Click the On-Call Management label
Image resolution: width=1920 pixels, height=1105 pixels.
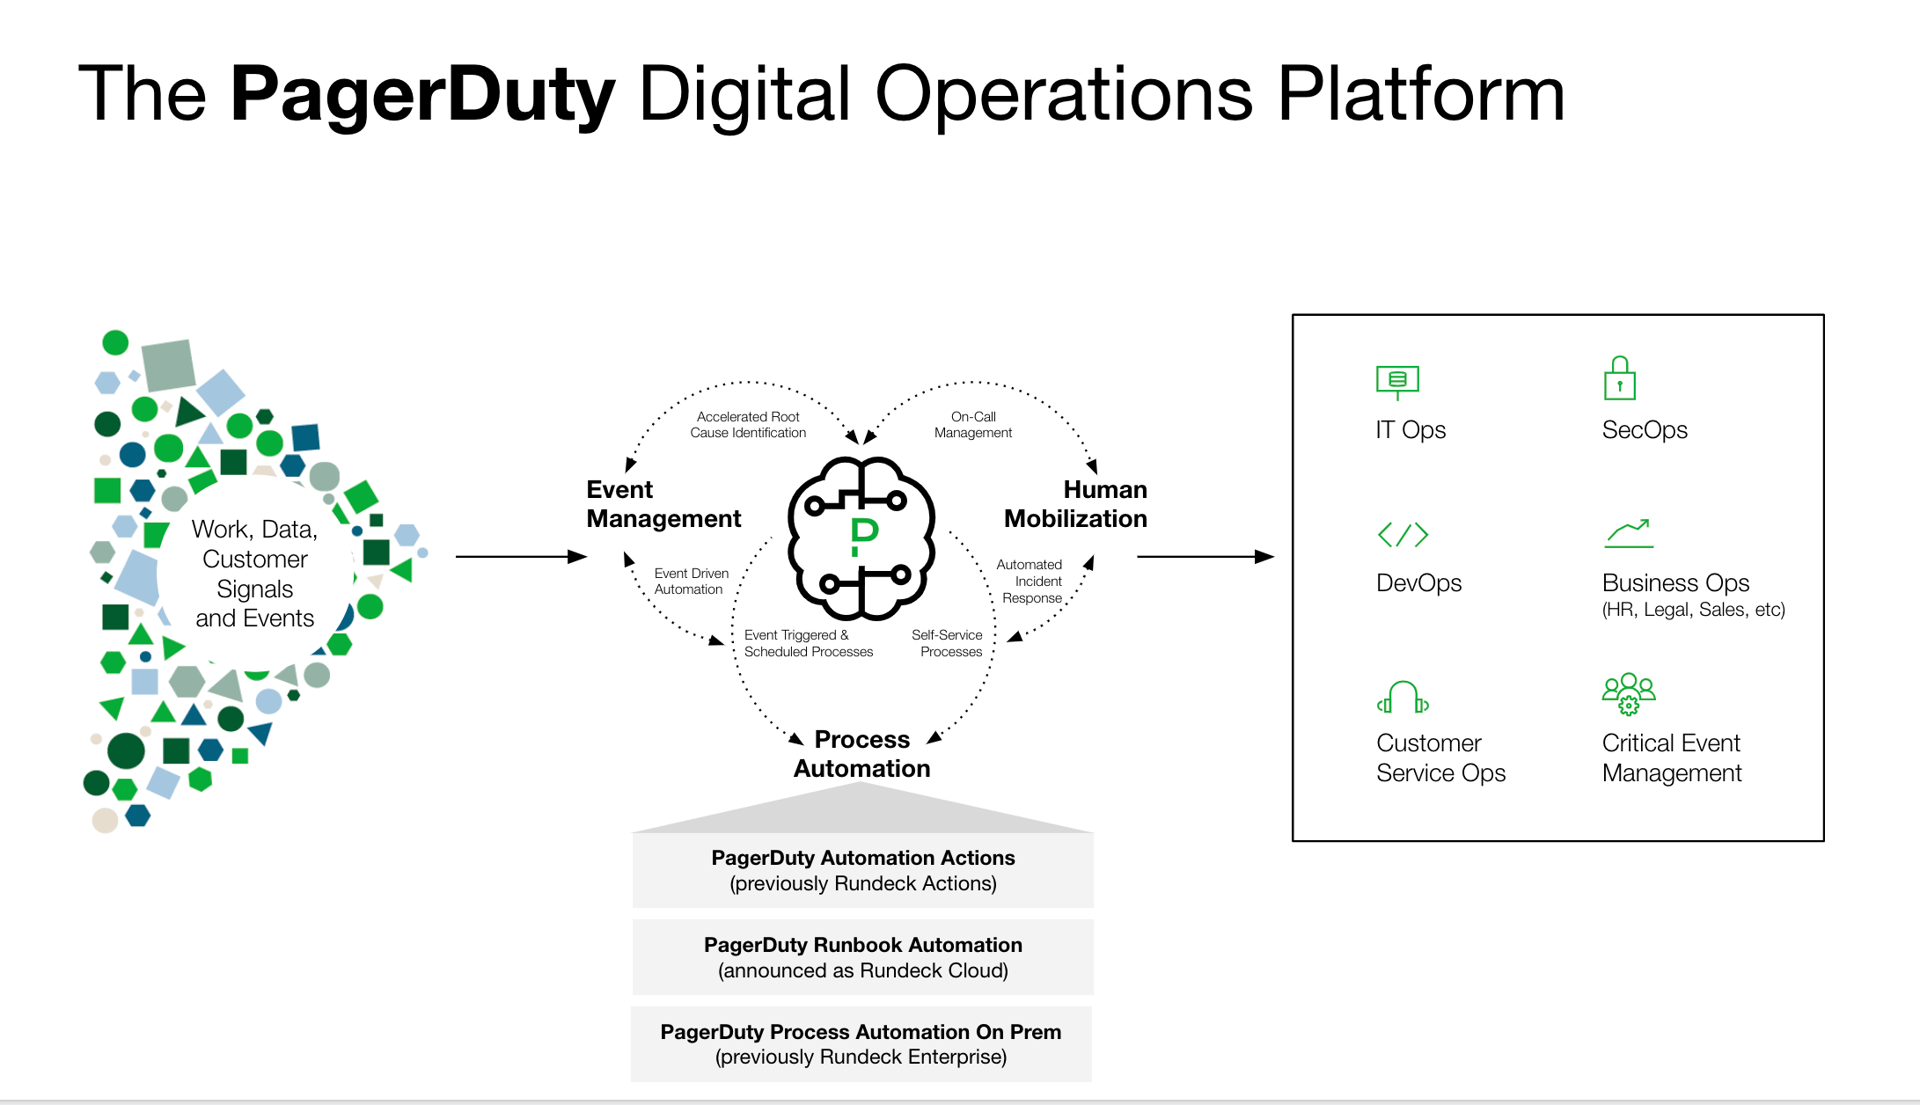tap(972, 425)
